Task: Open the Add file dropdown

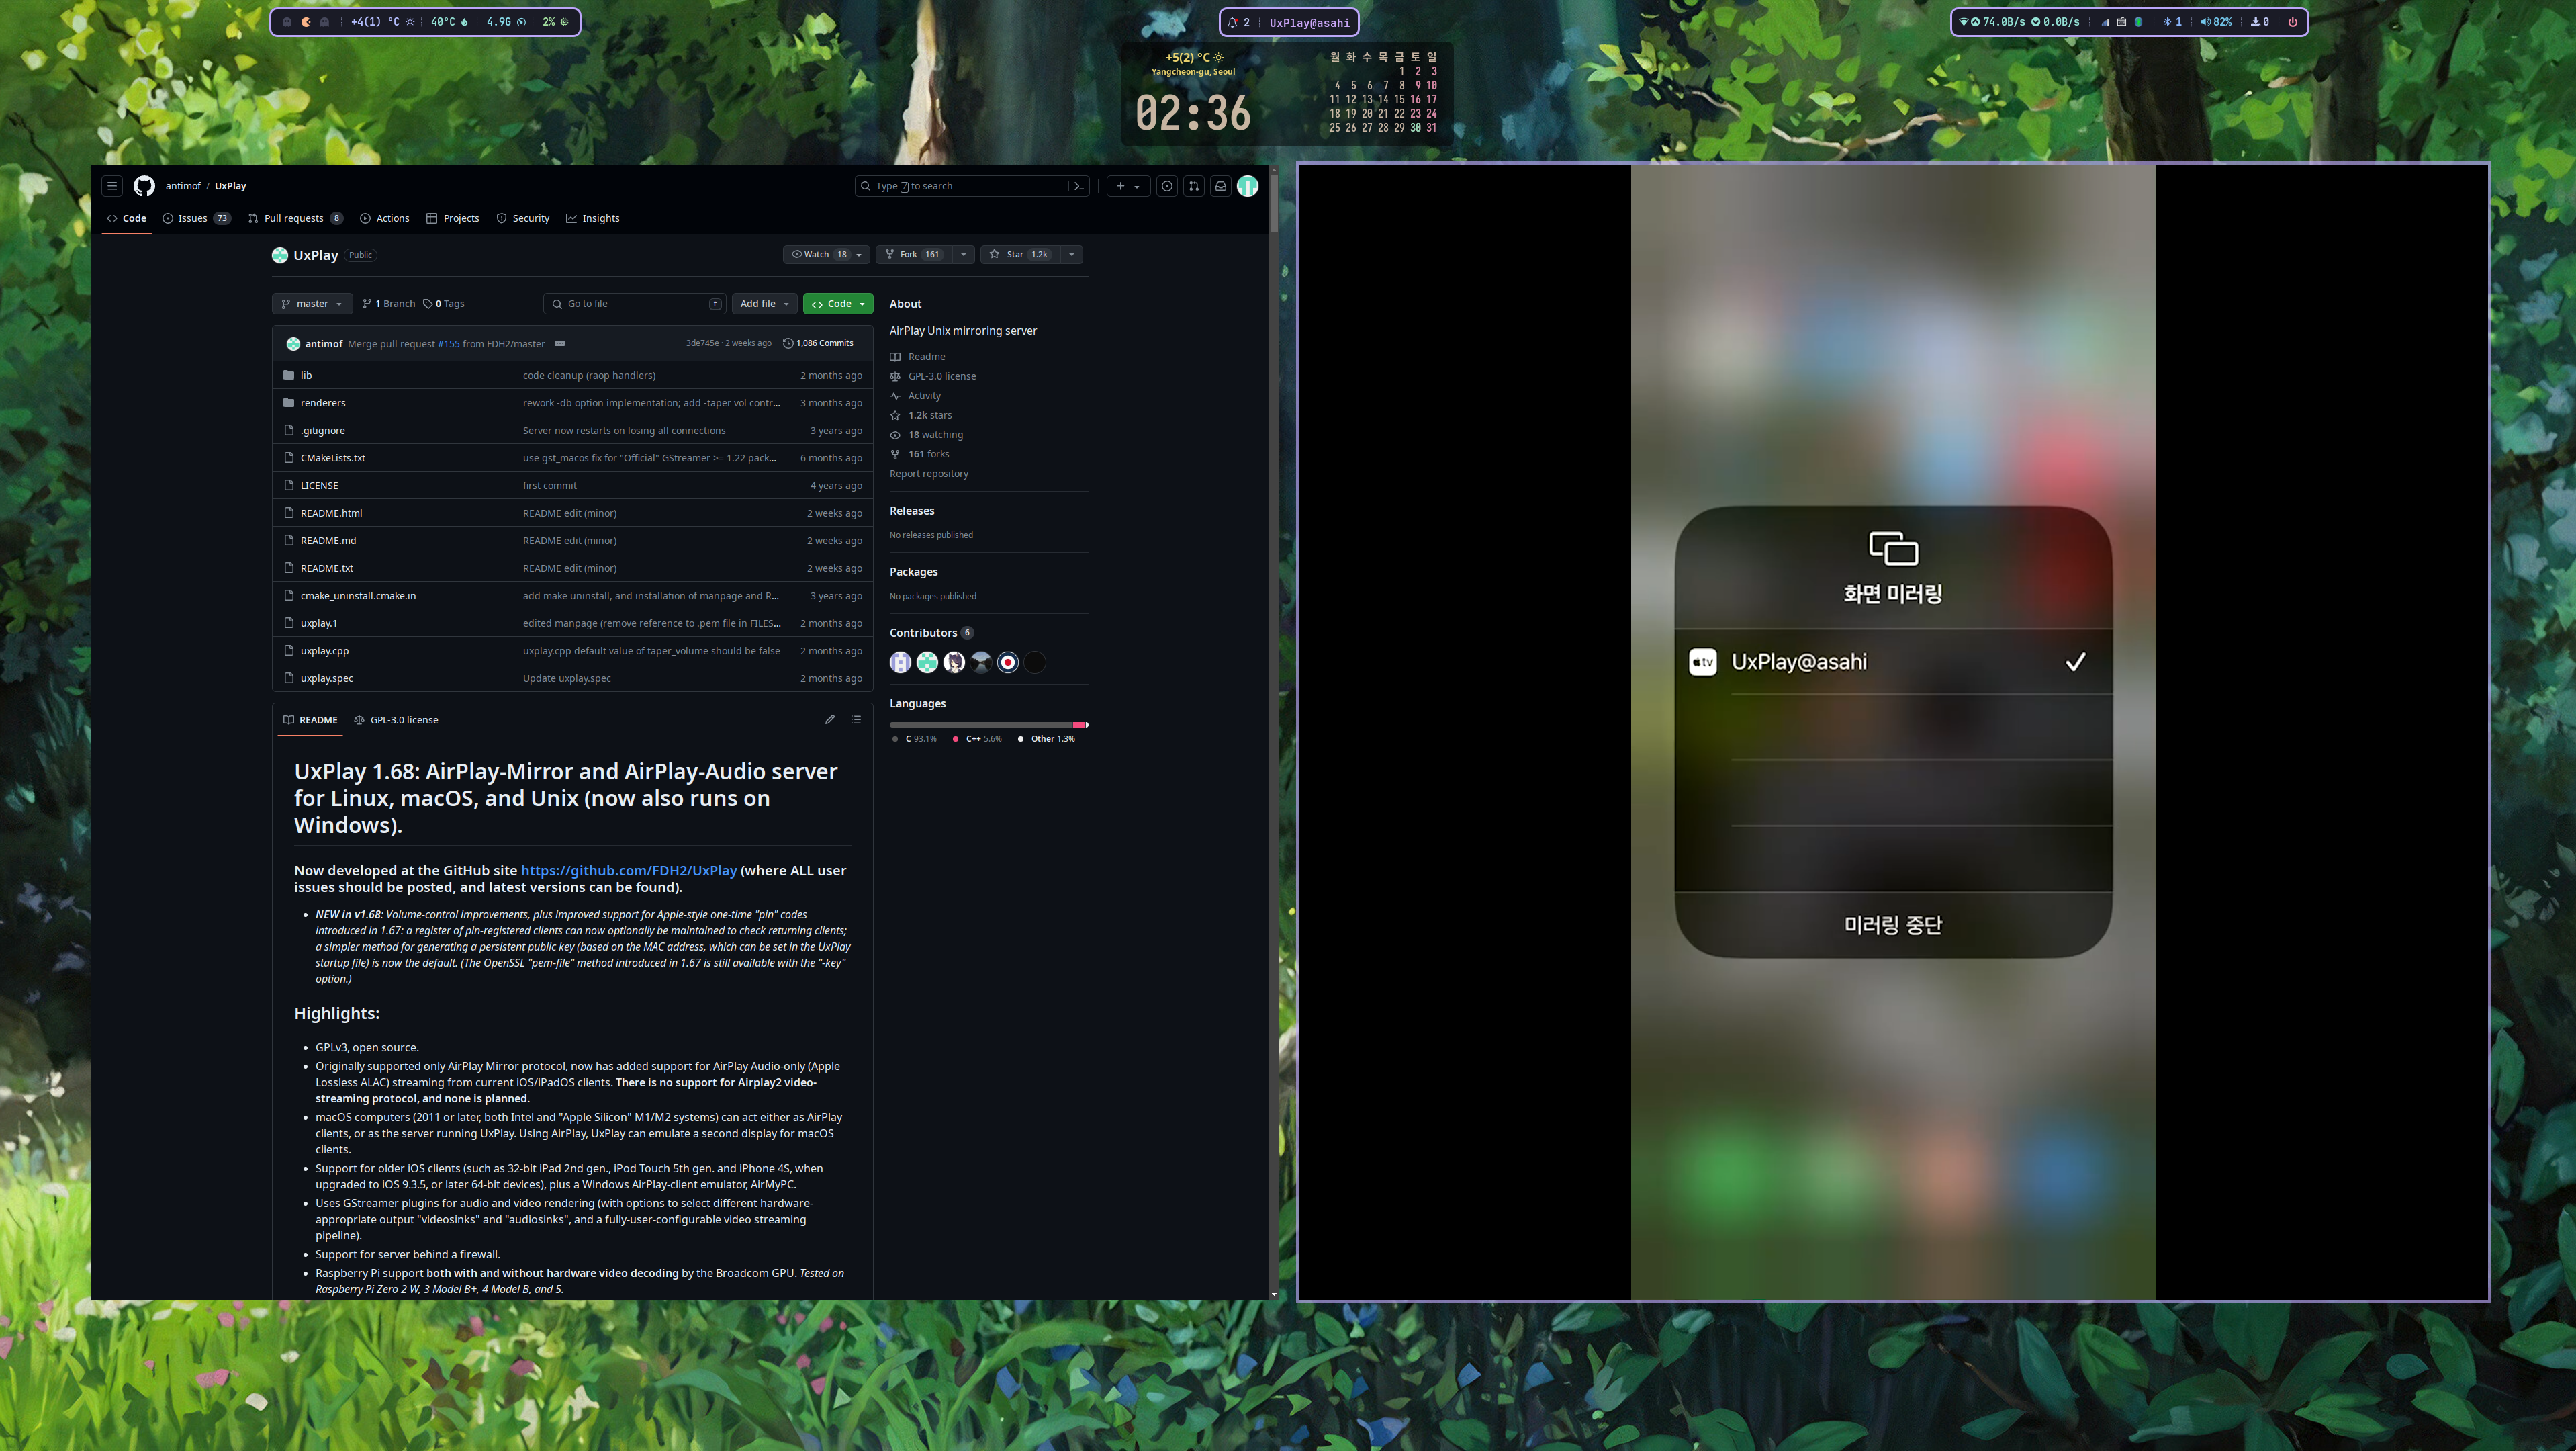Action: point(764,304)
